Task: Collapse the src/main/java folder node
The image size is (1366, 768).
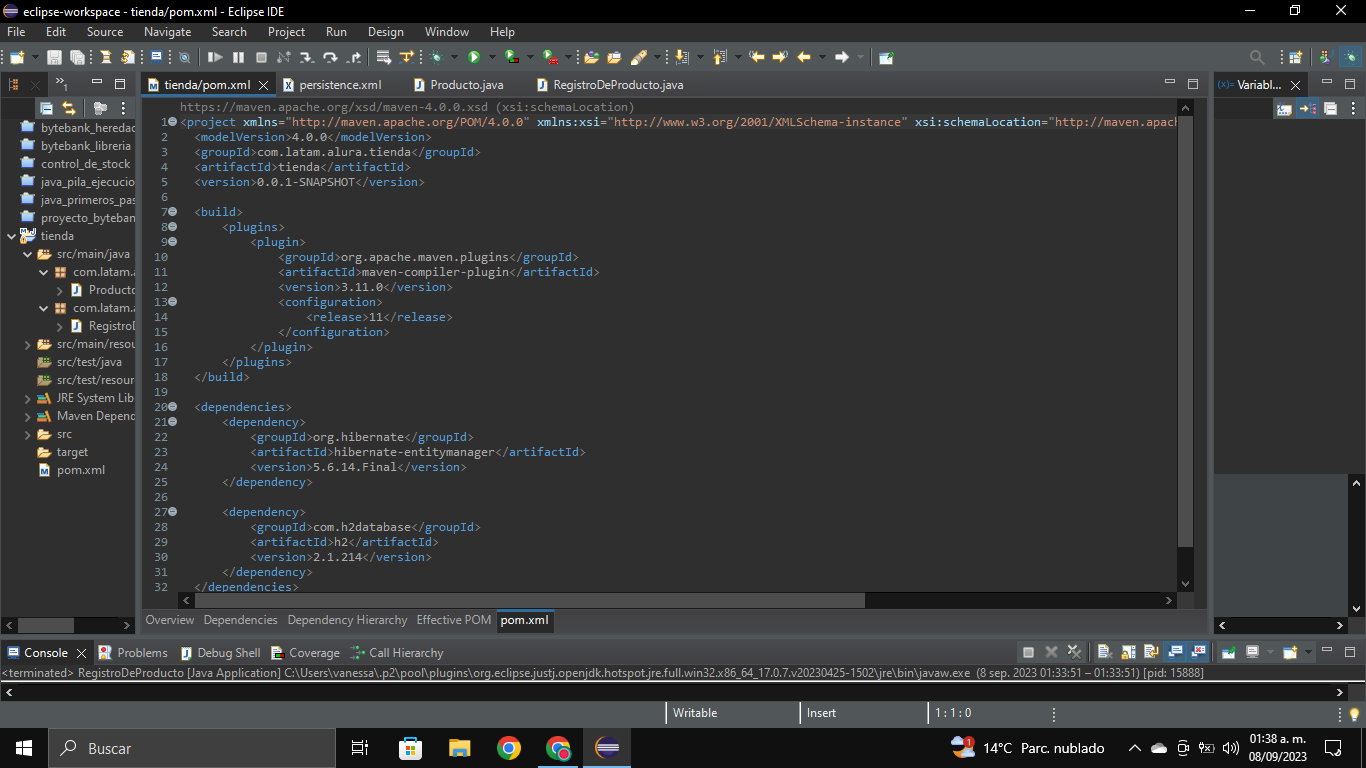Action: 28,254
